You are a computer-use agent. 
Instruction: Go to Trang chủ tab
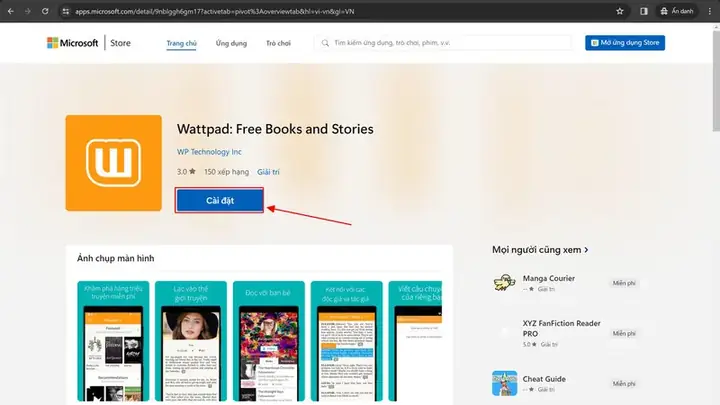point(181,43)
